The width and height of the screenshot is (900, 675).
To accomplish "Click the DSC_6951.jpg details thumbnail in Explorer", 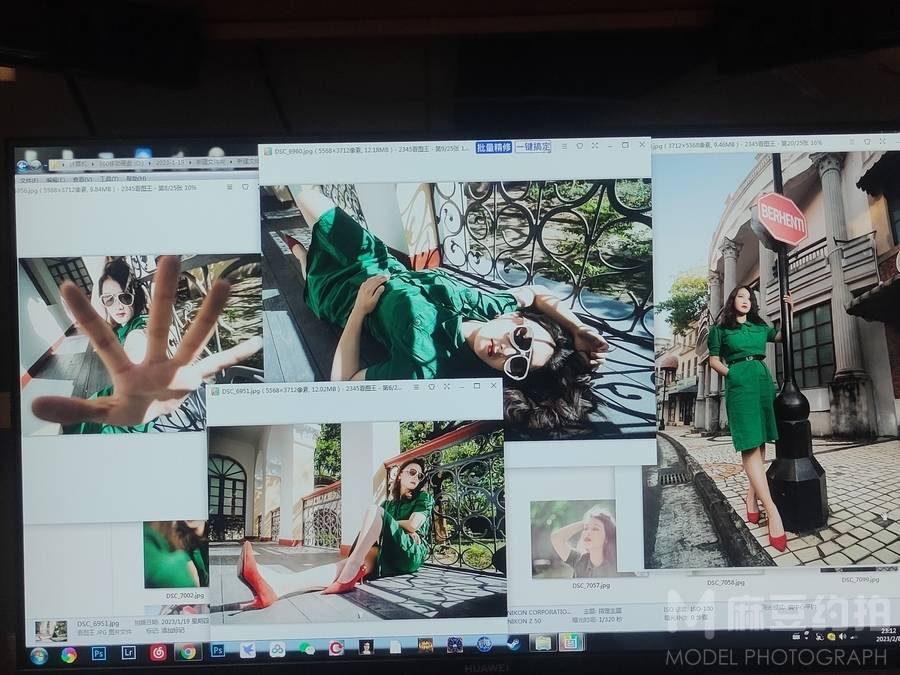I will [51, 631].
